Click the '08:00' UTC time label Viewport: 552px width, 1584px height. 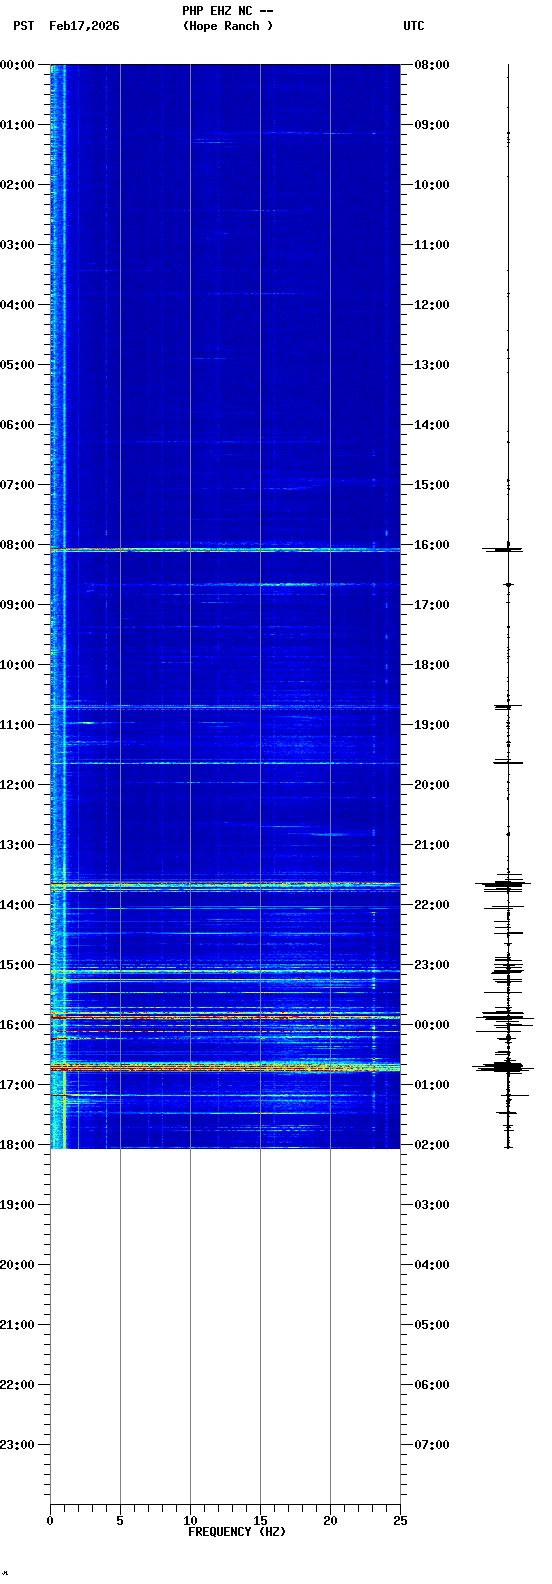(432, 65)
